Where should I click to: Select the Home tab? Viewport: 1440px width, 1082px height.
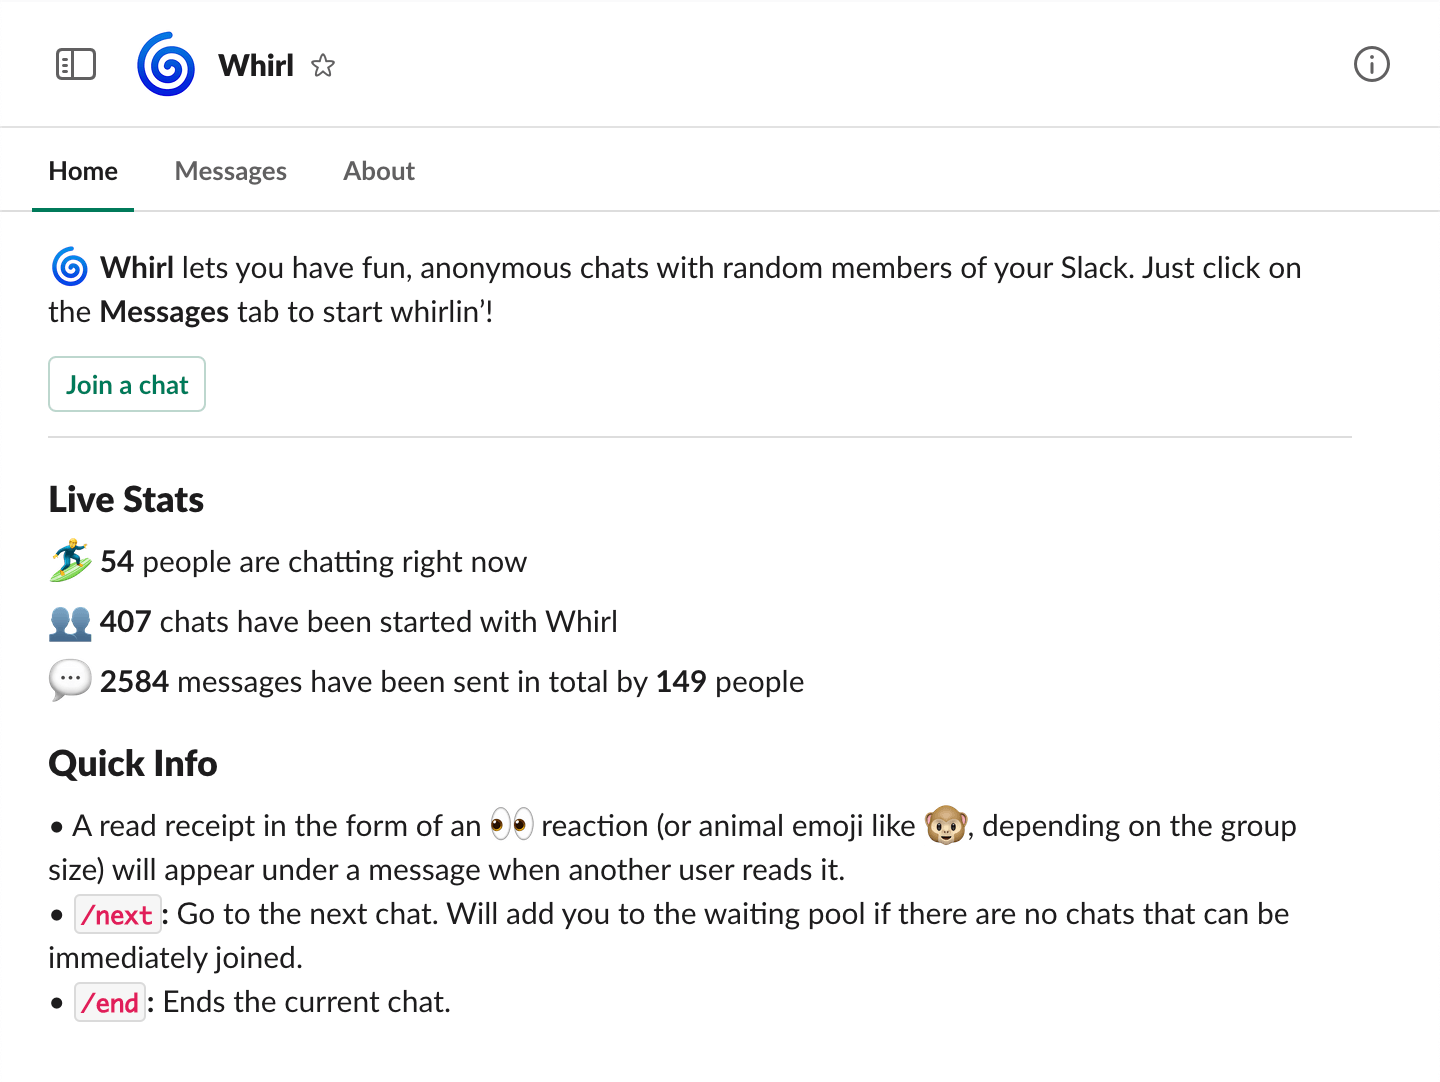(x=83, y=171)
